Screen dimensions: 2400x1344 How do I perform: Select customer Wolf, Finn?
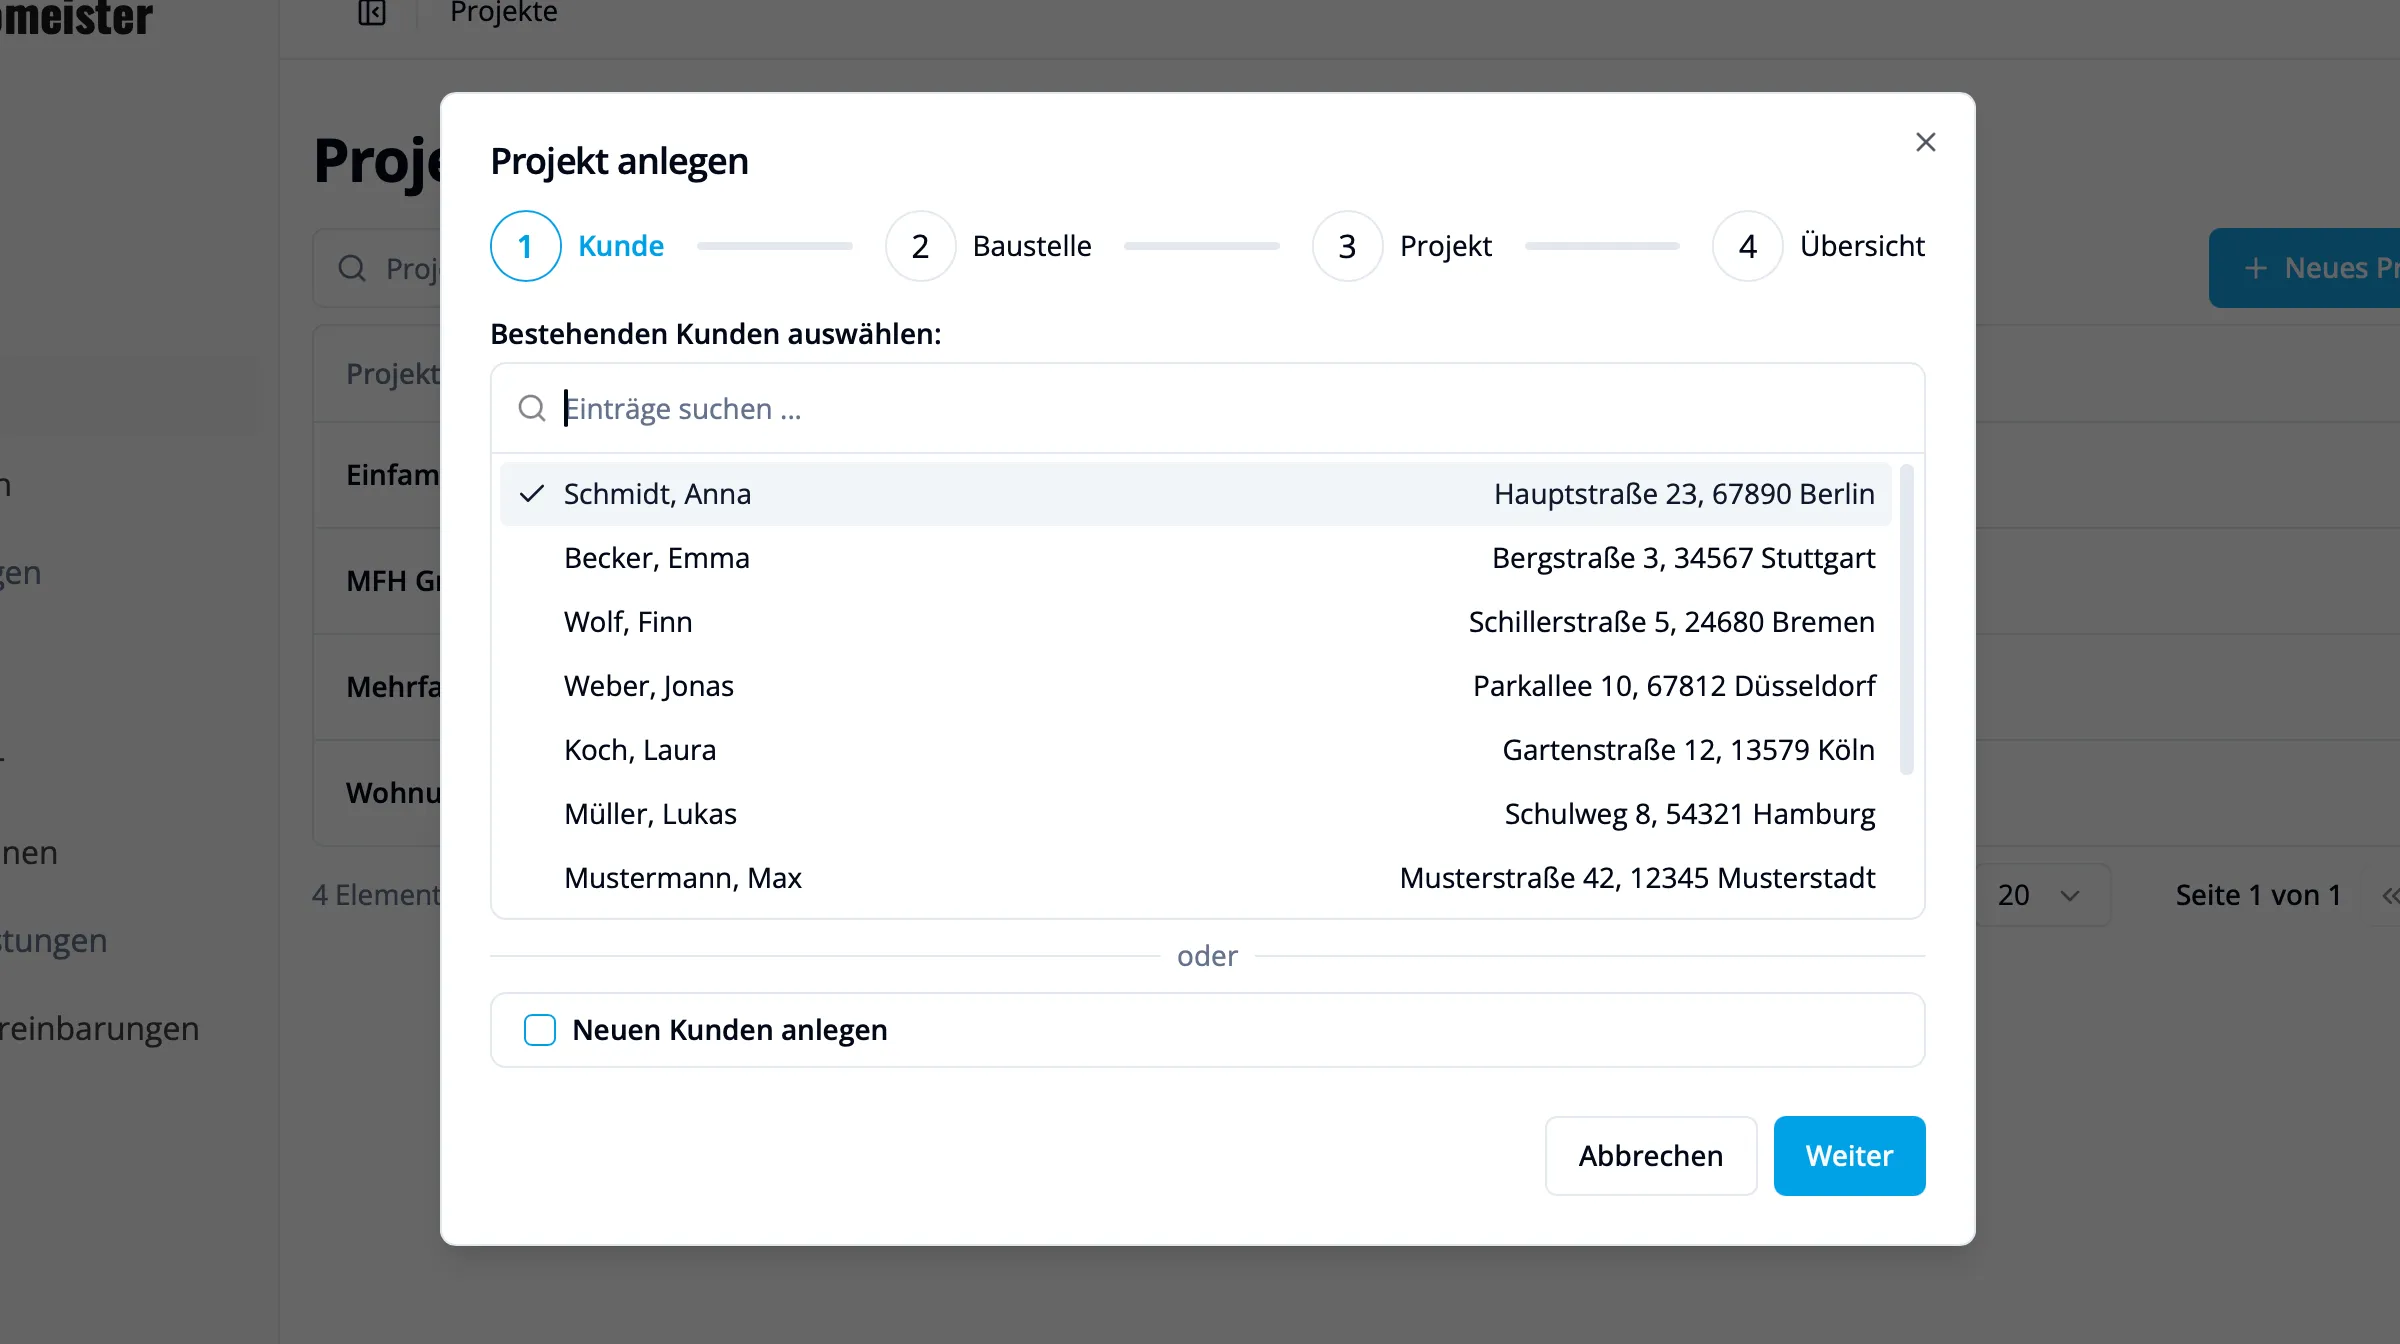(x=1196, y=622)
